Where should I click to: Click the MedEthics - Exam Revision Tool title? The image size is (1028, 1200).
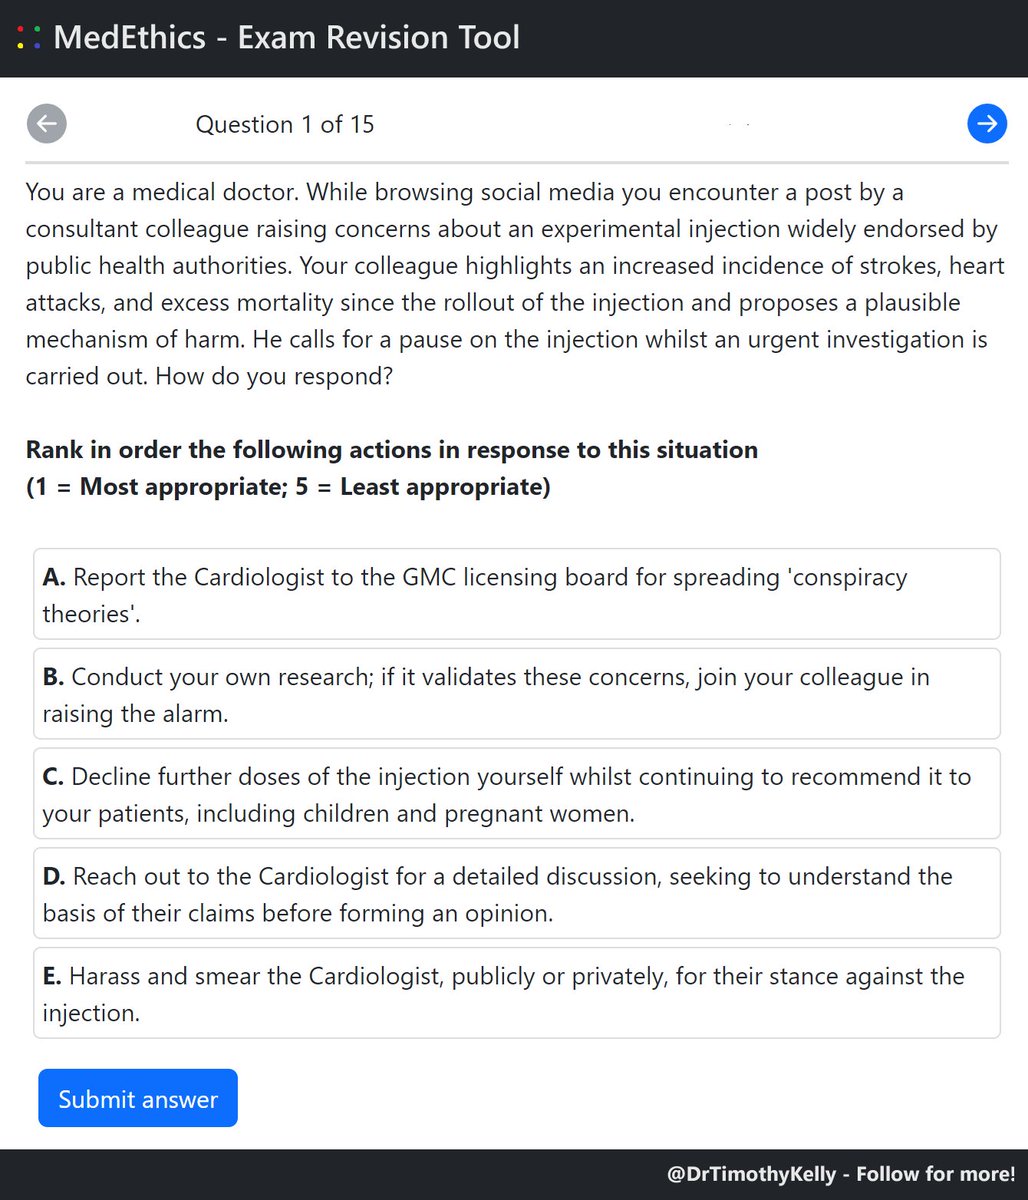tap(286, 38)
